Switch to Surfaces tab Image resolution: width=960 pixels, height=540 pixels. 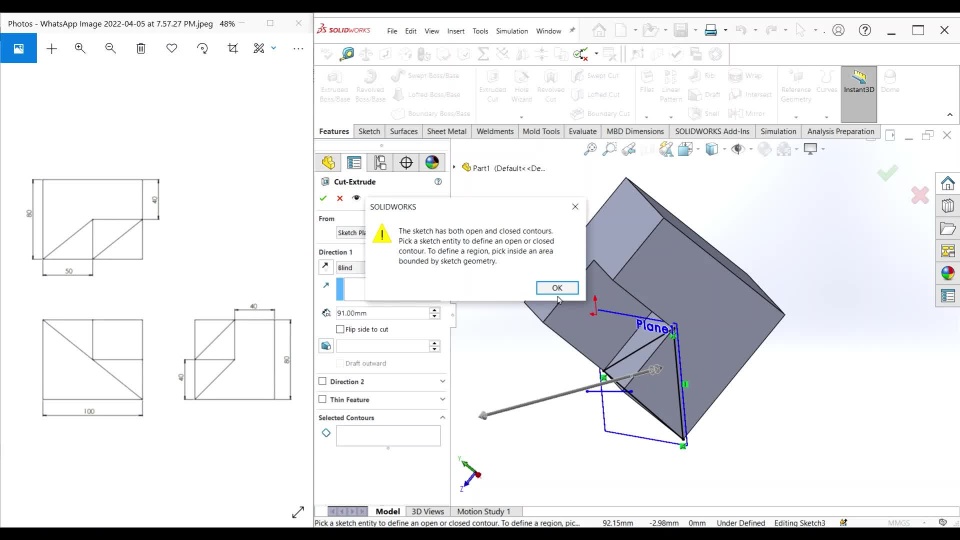click(403, 131)
